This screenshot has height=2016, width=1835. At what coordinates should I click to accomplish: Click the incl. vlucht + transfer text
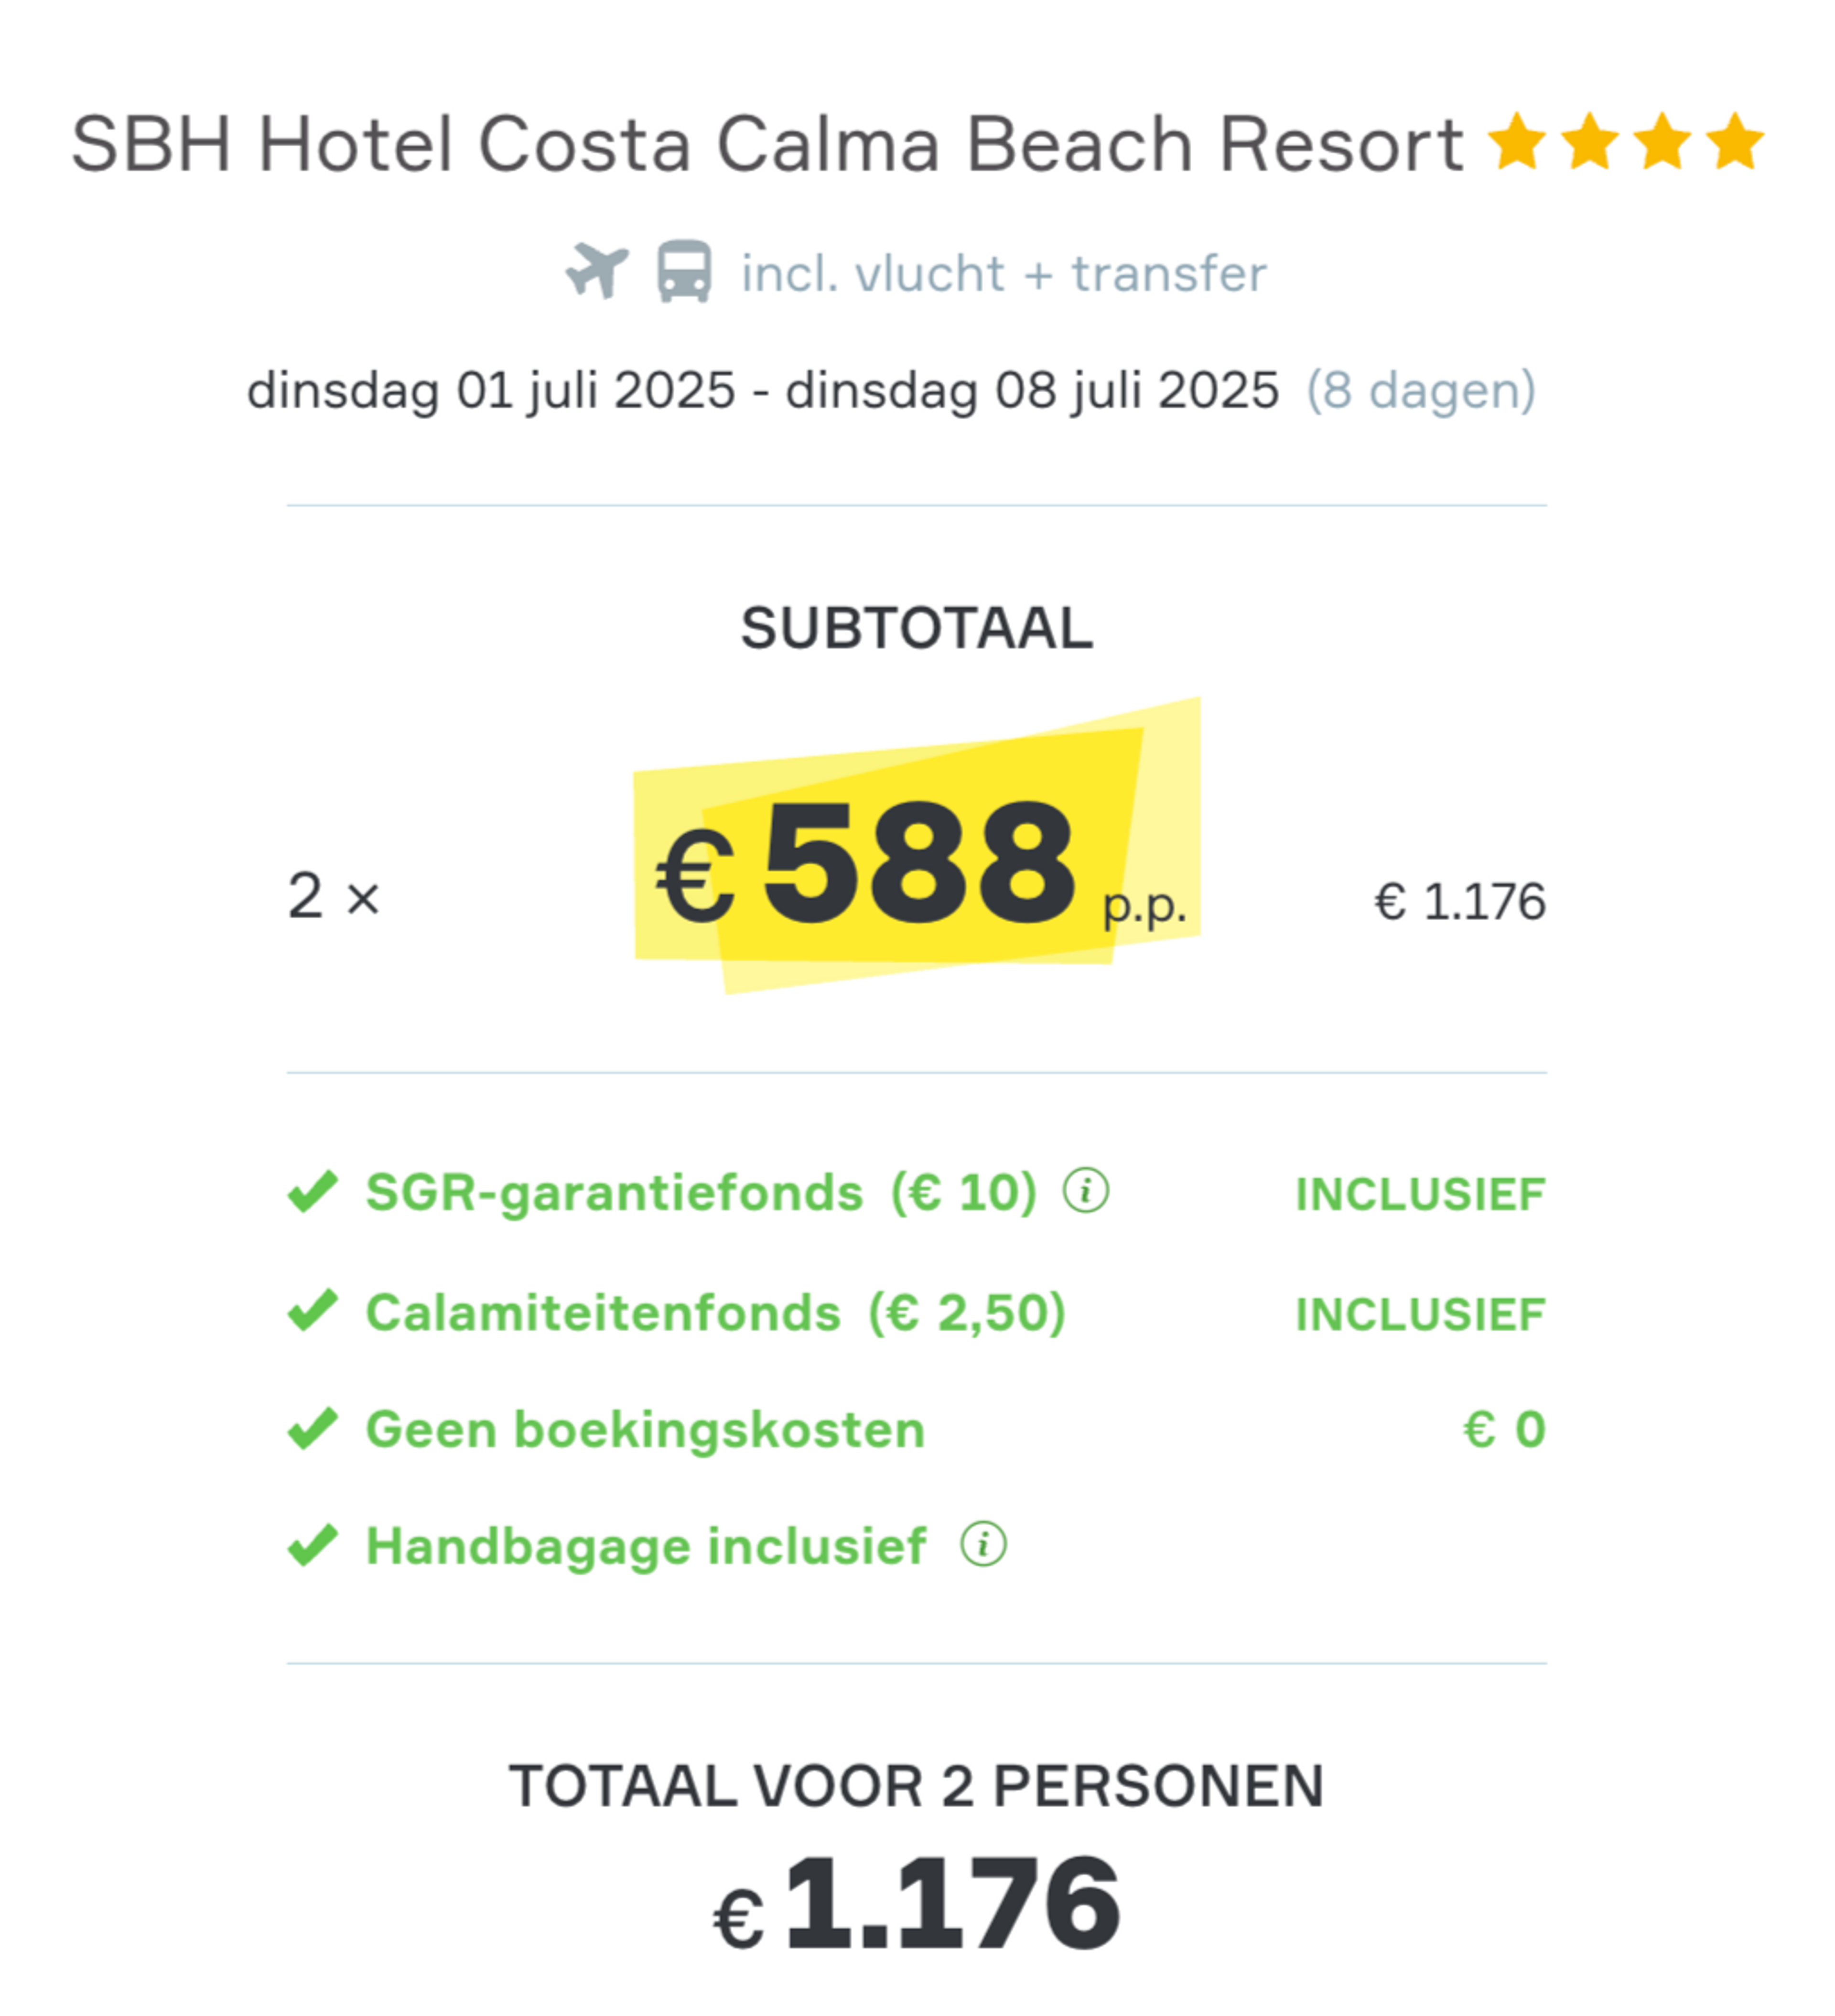(1004, 273)
